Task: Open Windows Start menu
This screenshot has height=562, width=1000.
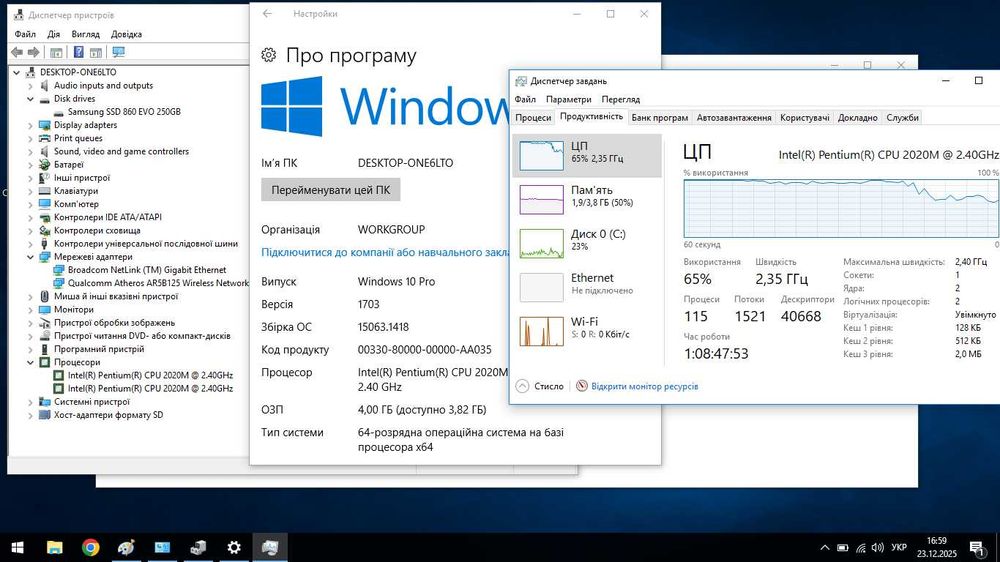Action: click(x=18, y=547)
